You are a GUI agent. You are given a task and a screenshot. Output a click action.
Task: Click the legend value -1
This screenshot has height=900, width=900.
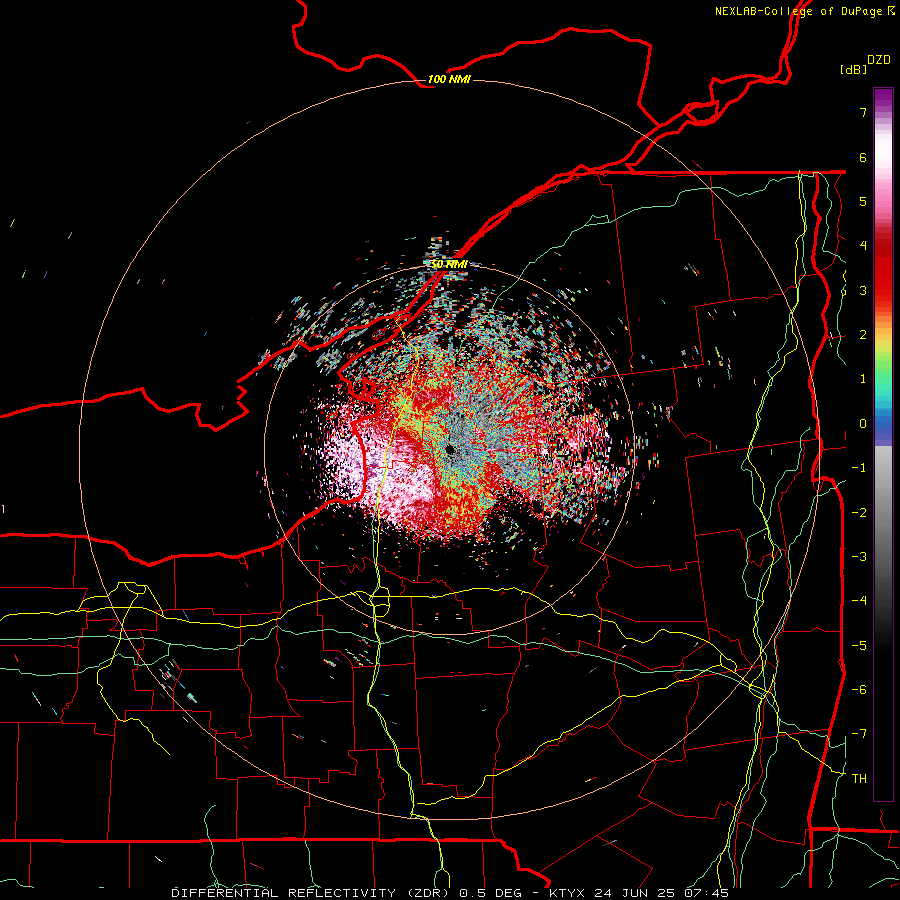859,468
